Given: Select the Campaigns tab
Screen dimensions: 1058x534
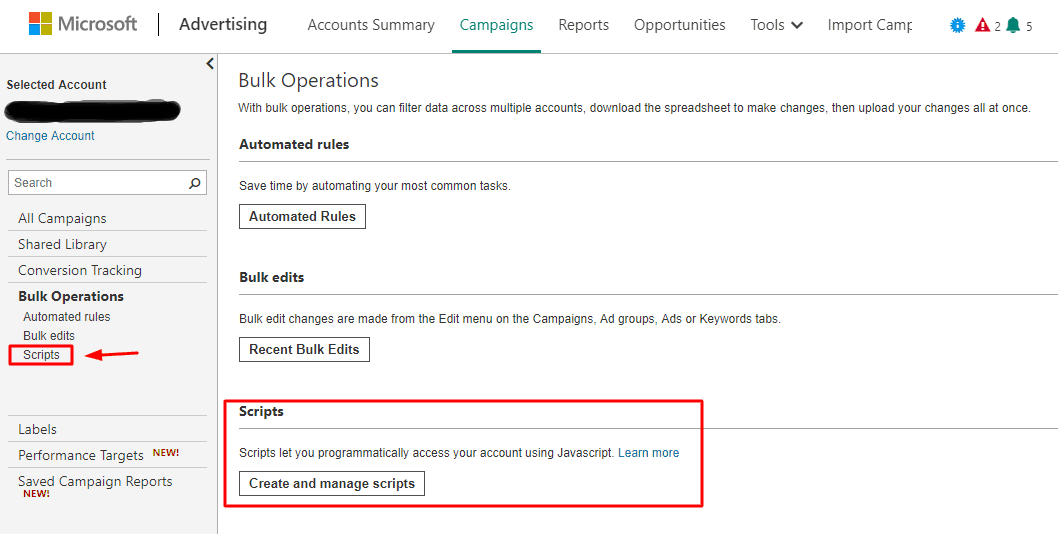Looking at the screenshot, I should [x=497, y=25].
